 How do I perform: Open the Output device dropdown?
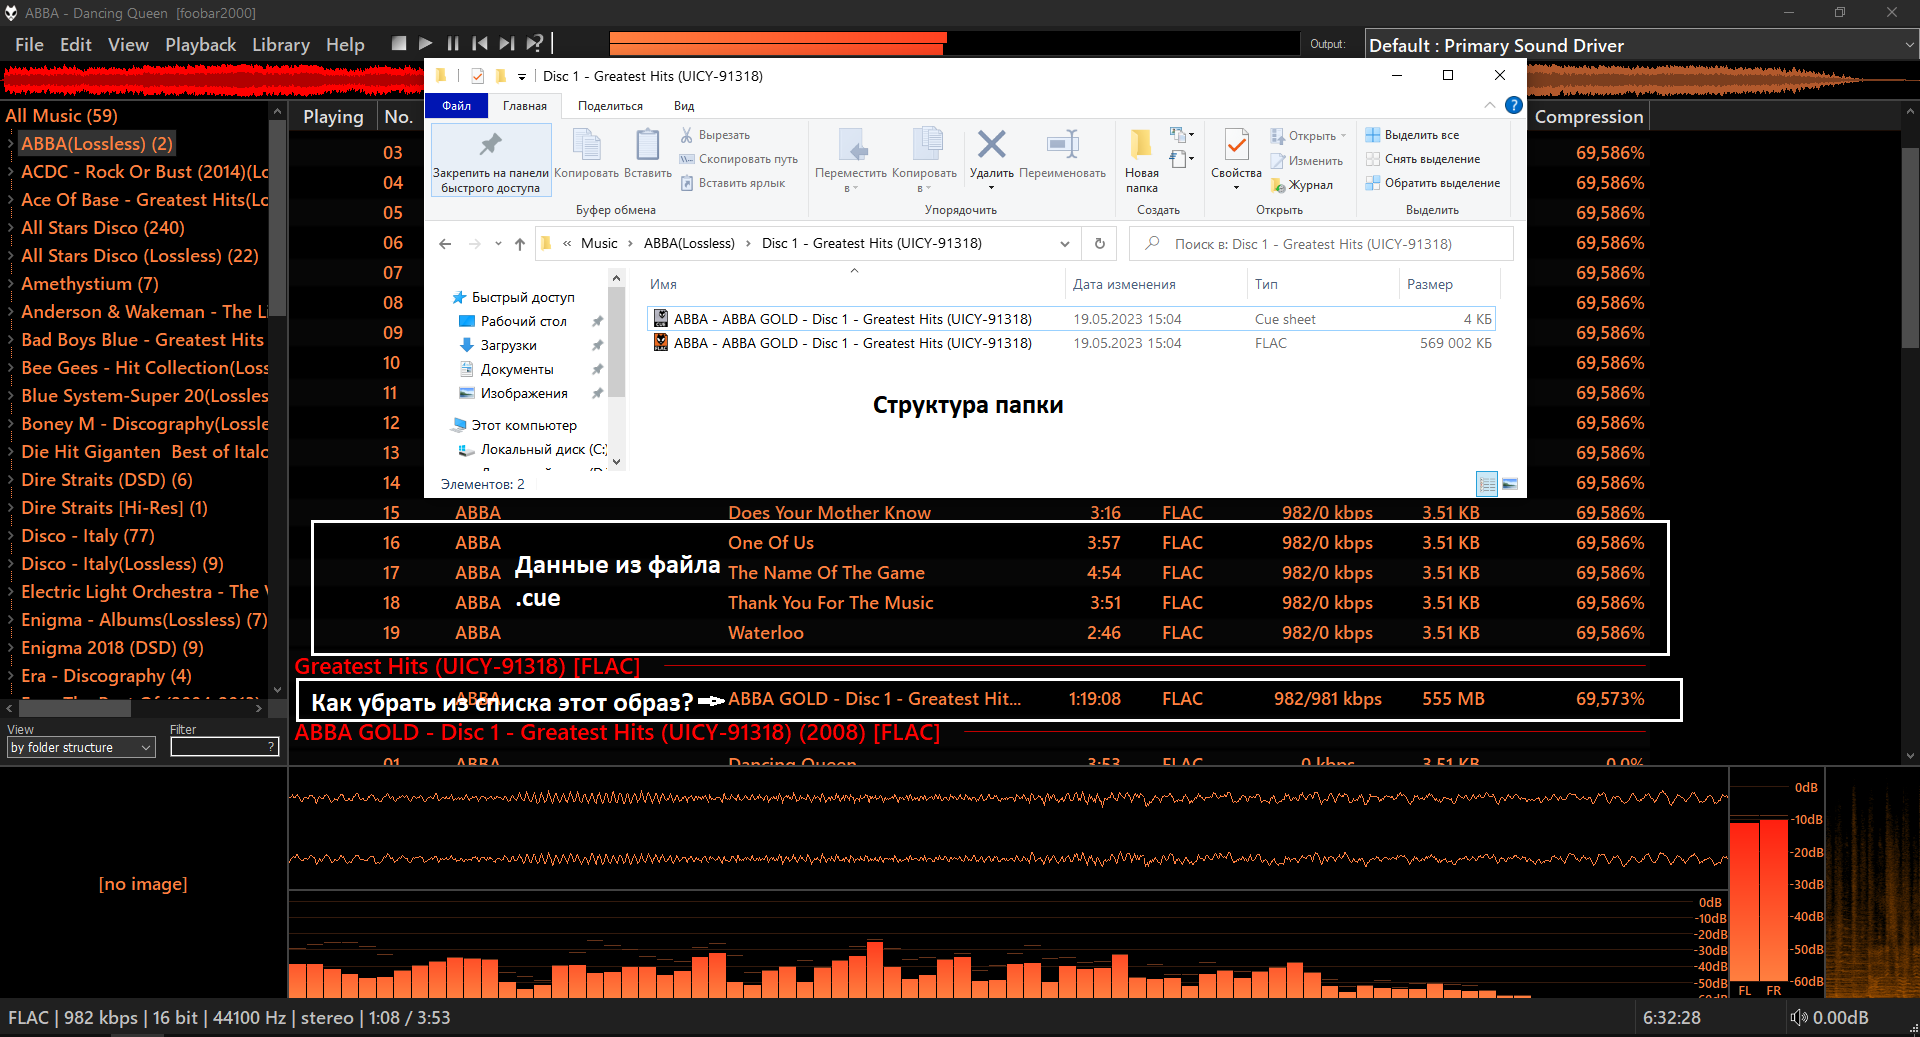point(1640,45)
